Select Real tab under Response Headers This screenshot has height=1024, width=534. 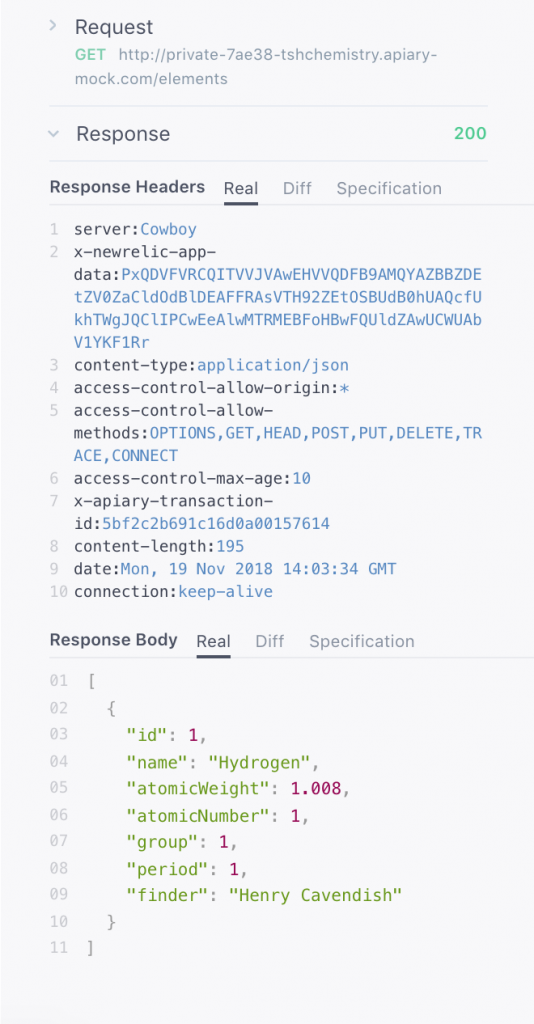(x=241, y=189)
